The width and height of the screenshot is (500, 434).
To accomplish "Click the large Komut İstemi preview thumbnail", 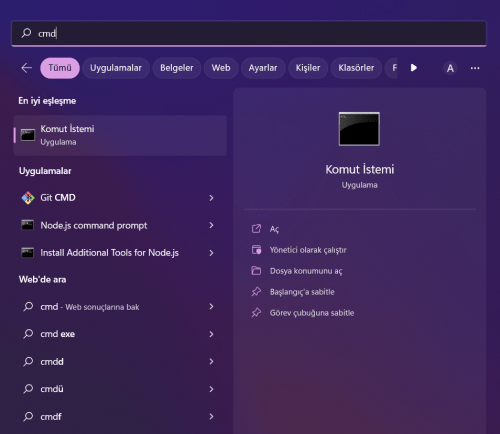I will coord(359,129).
